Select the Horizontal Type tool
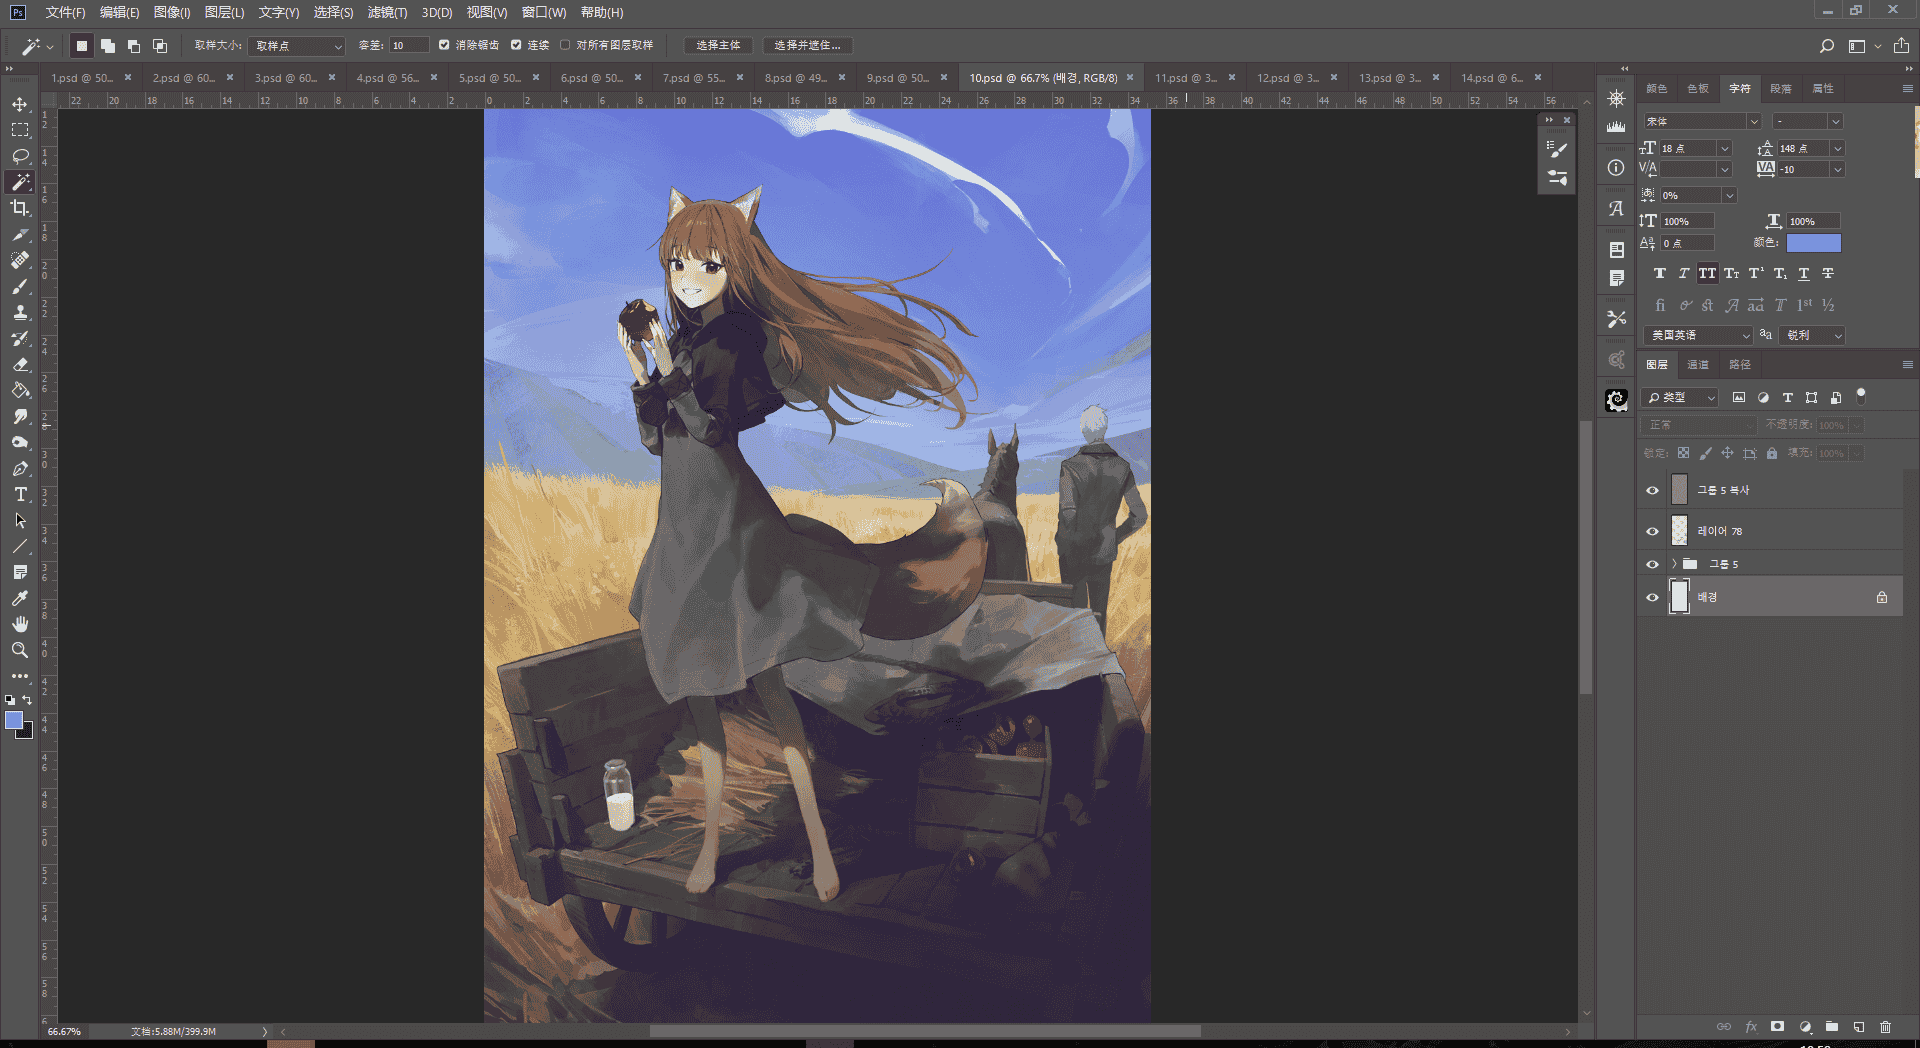The width and height of the screenshot is (1920, 1048). (20, 494)
